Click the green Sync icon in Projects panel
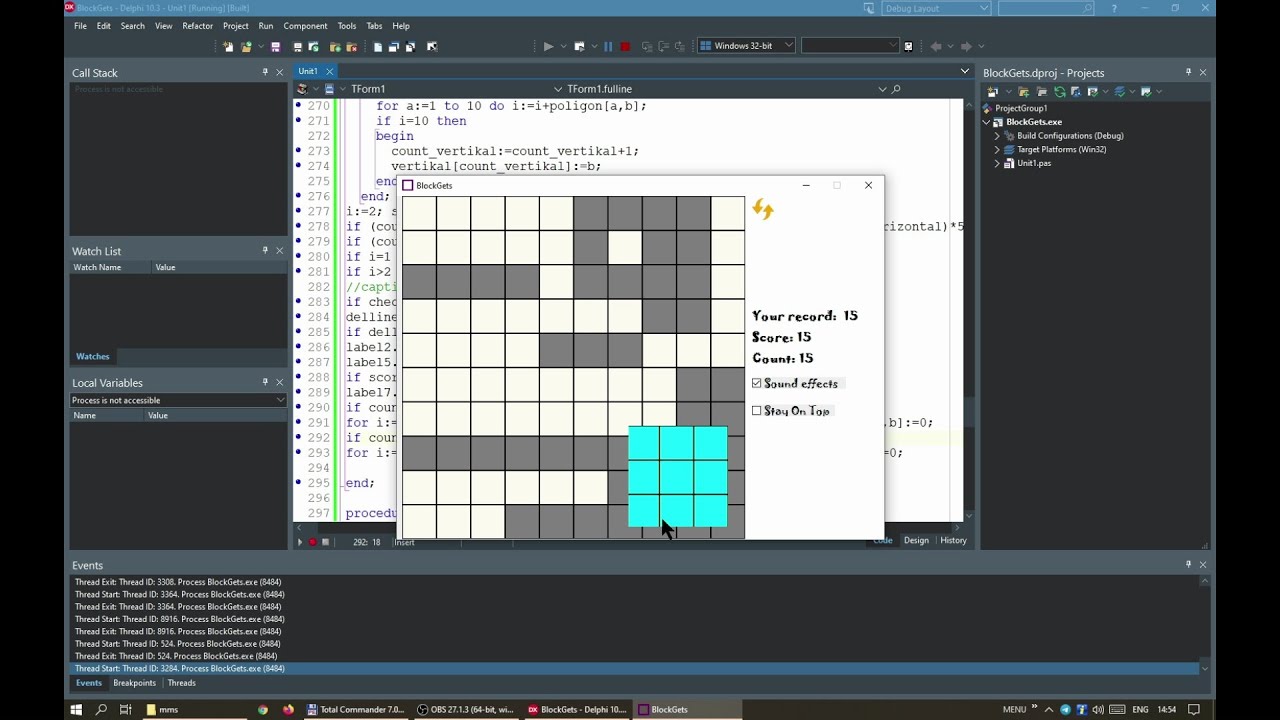This screenshot has height=720, width=1280. pos(1059,92)
